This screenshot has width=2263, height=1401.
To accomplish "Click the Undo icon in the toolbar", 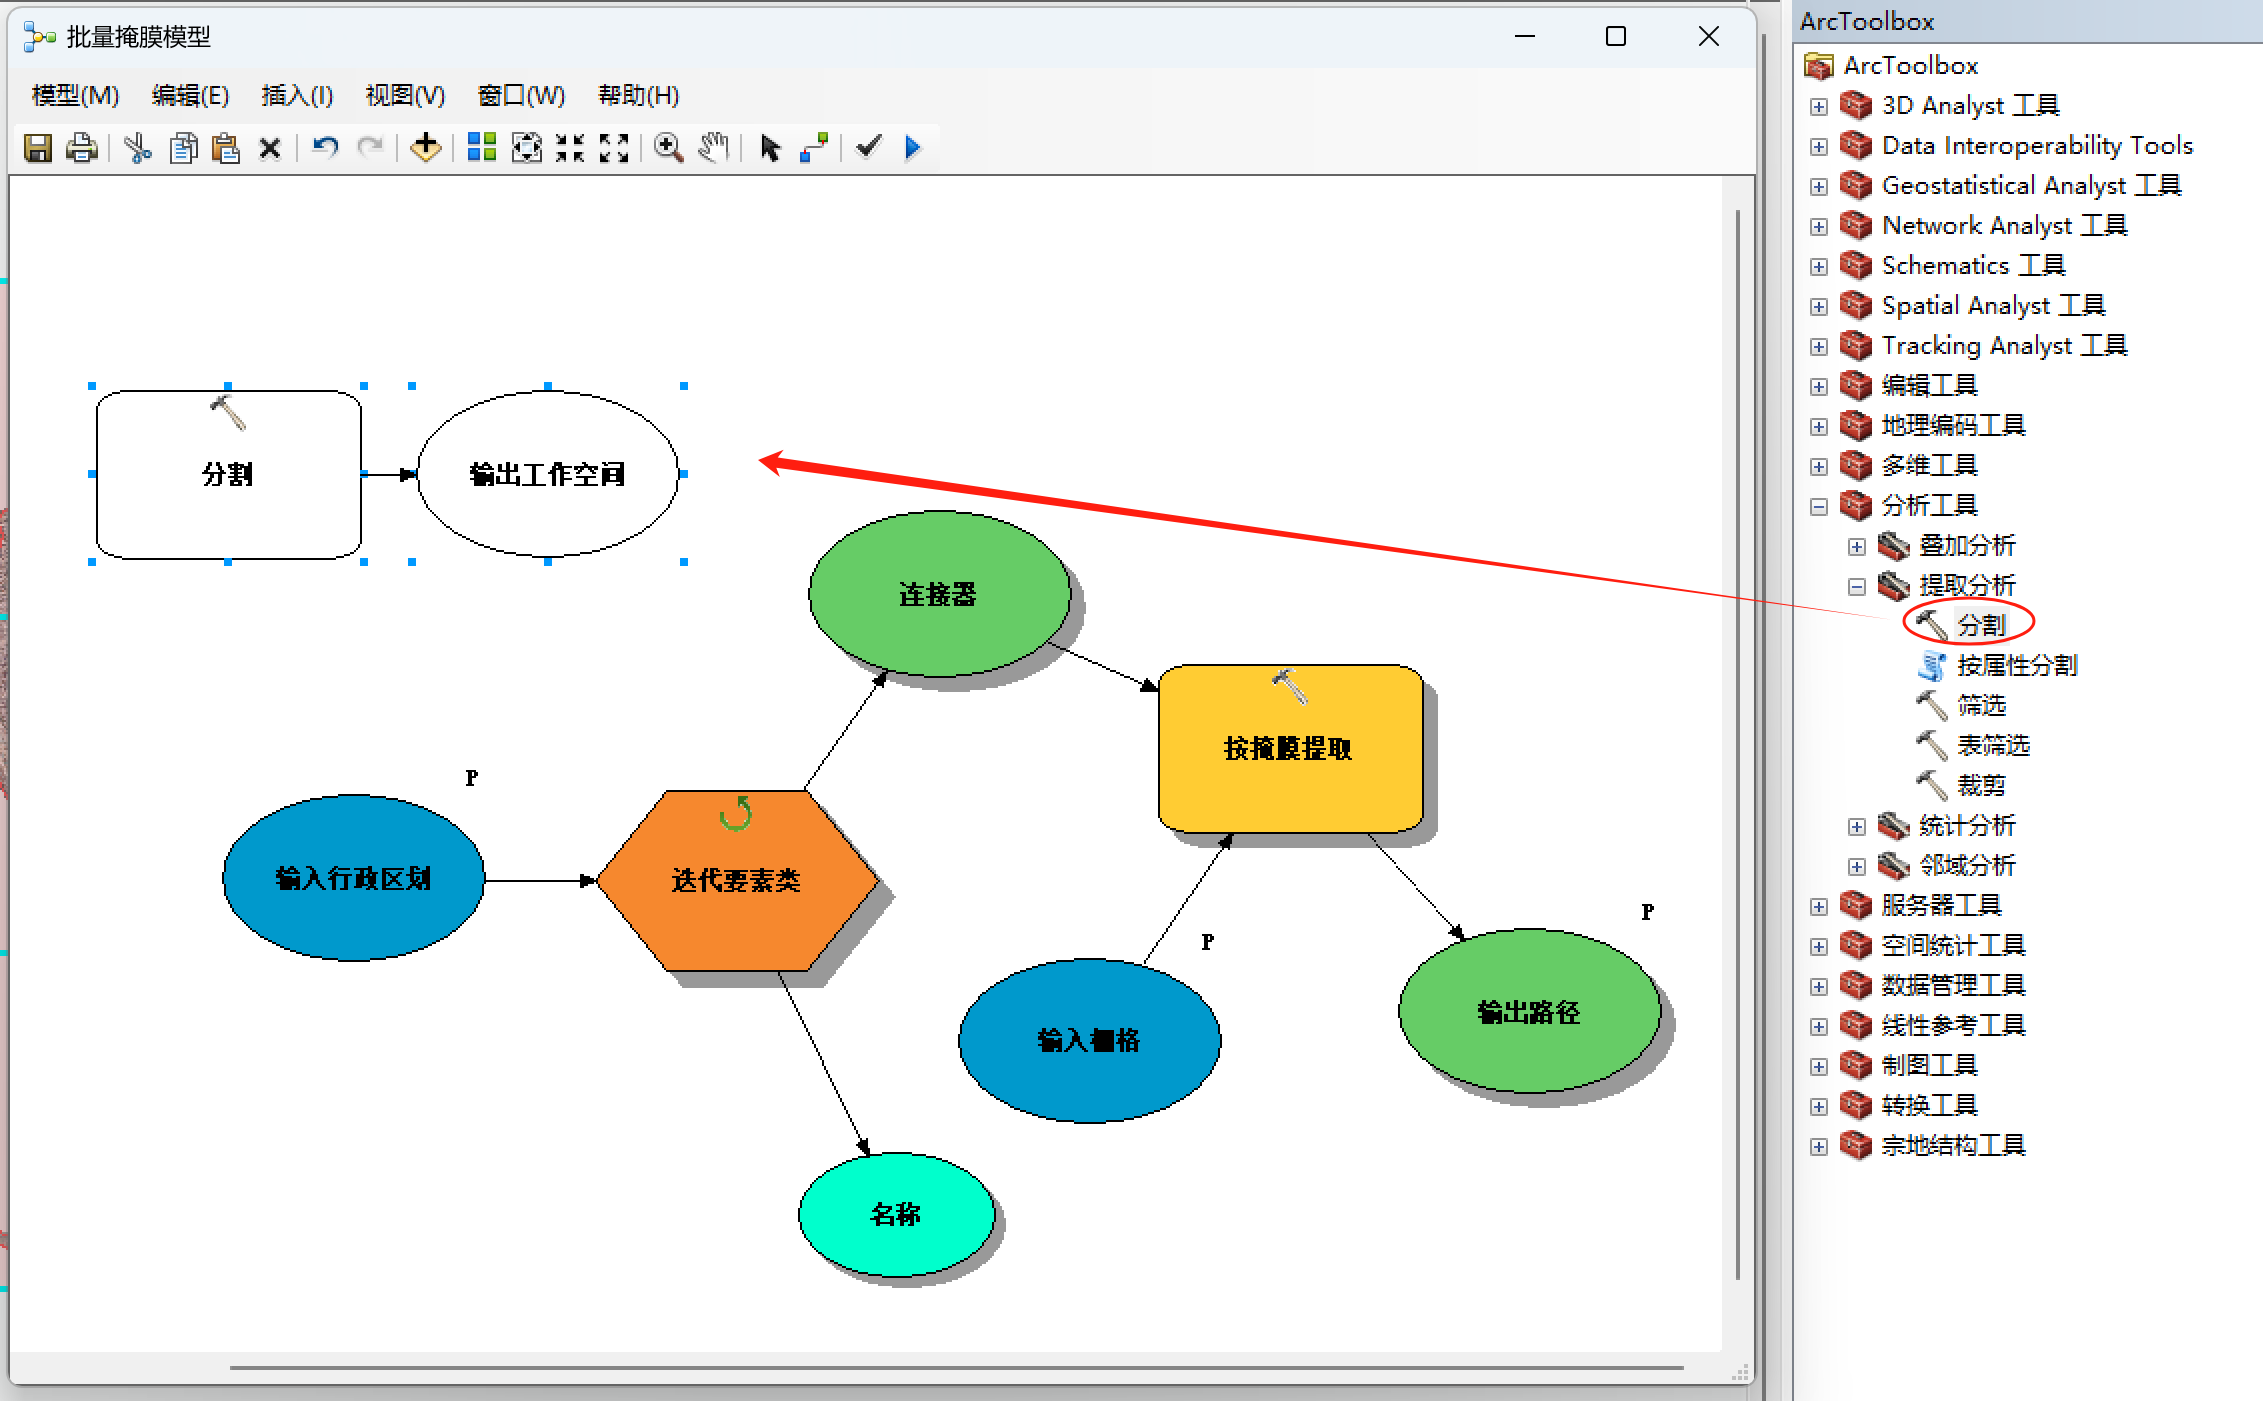I will coord(323,147).
